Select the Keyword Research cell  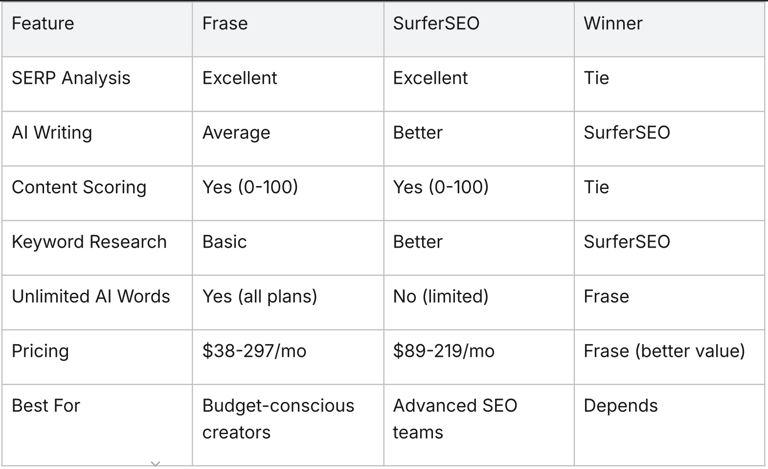(89, 242)
